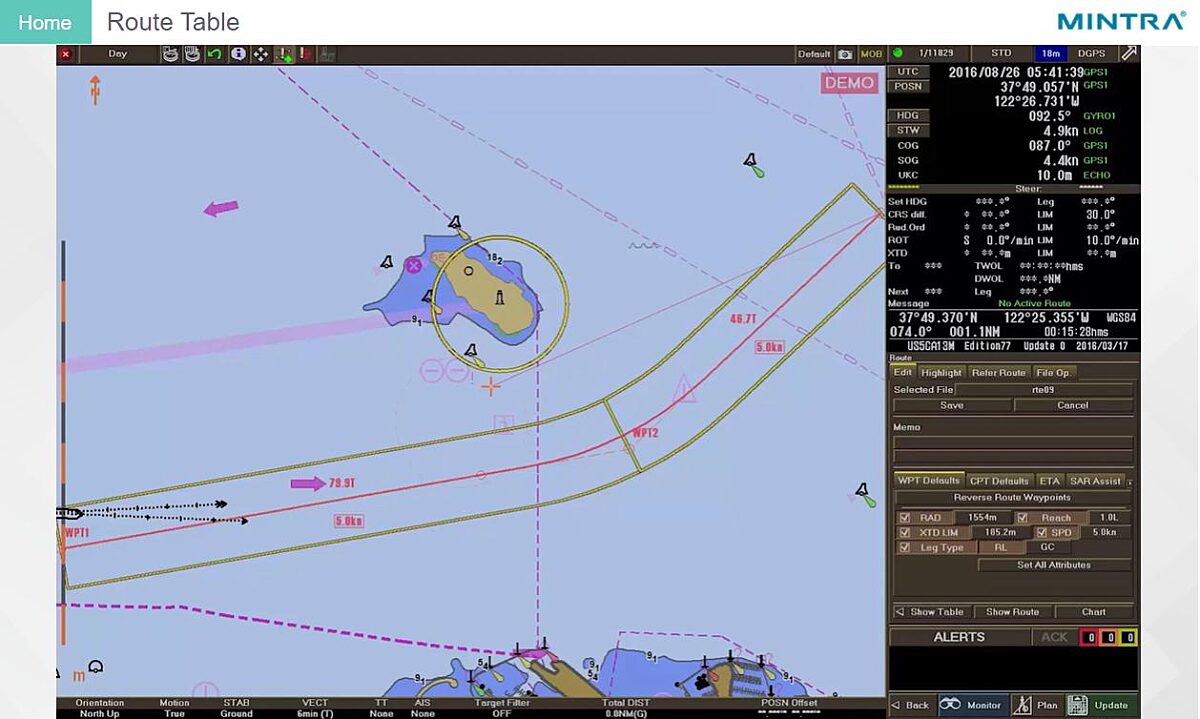
Task: Click Set All Attributes button
Action: pyautogui.click(x=1054, y=565)
